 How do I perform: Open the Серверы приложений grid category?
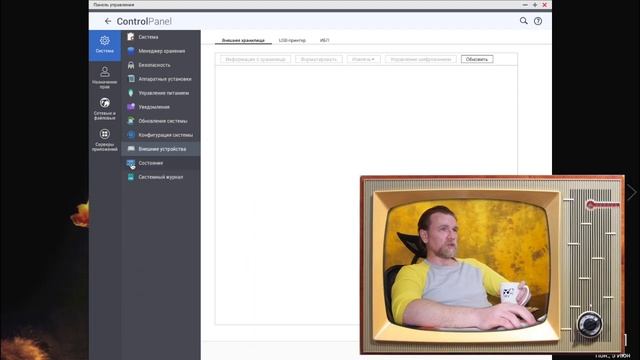pyautogui.click(x=104, y=140)
